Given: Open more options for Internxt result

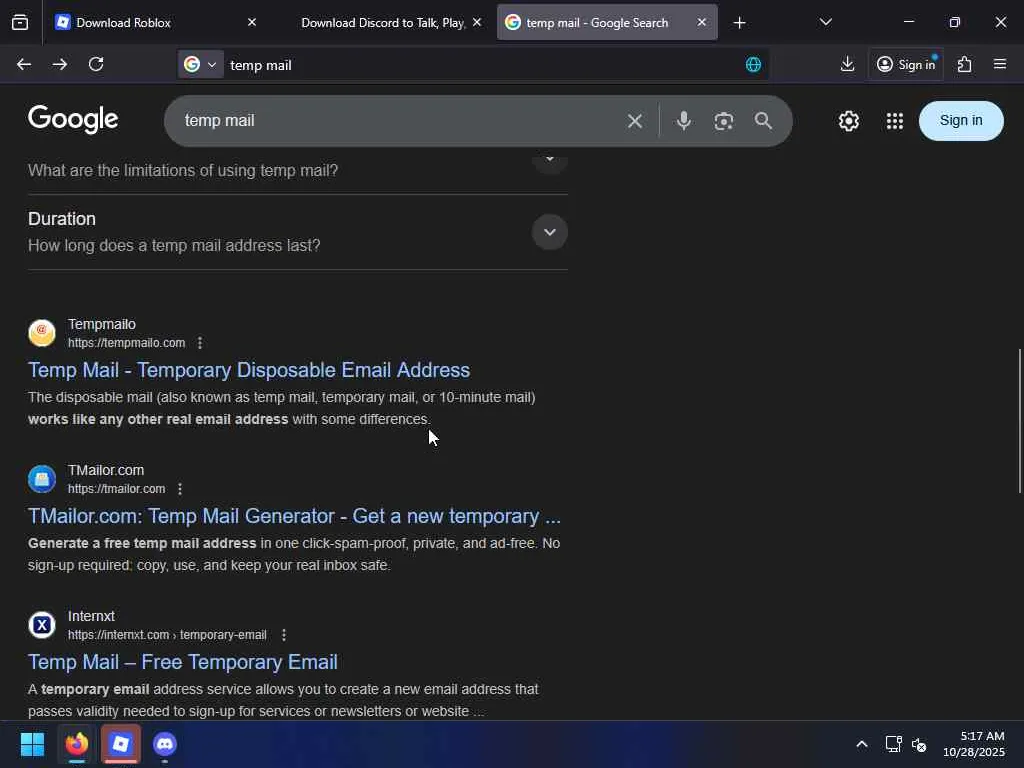Looking at the screenshot, I should [x=283, y=635].
